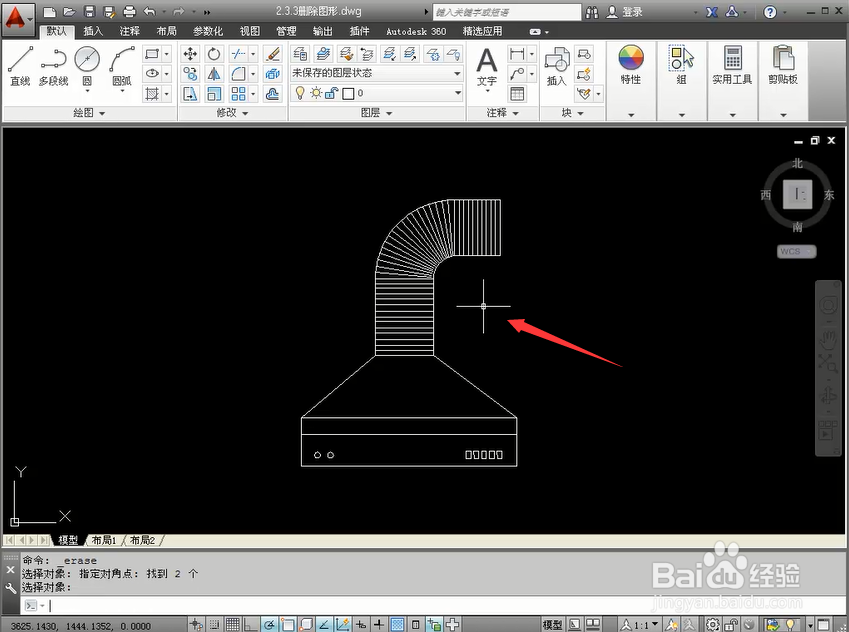Click the Table tool icon
Viewport: 849px width, 632px height.
tap(517, 94)
